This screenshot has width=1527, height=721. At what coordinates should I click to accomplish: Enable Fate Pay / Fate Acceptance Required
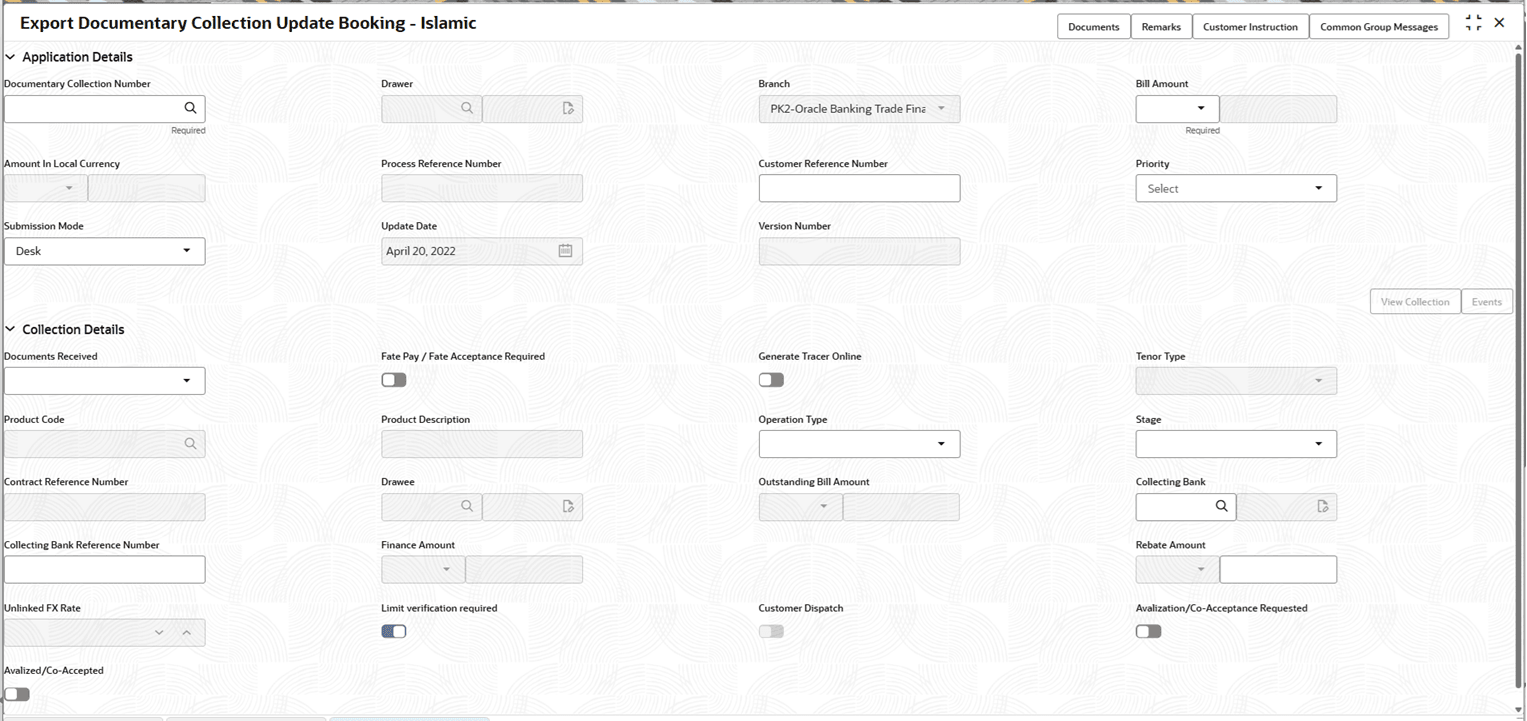[393, 380]
